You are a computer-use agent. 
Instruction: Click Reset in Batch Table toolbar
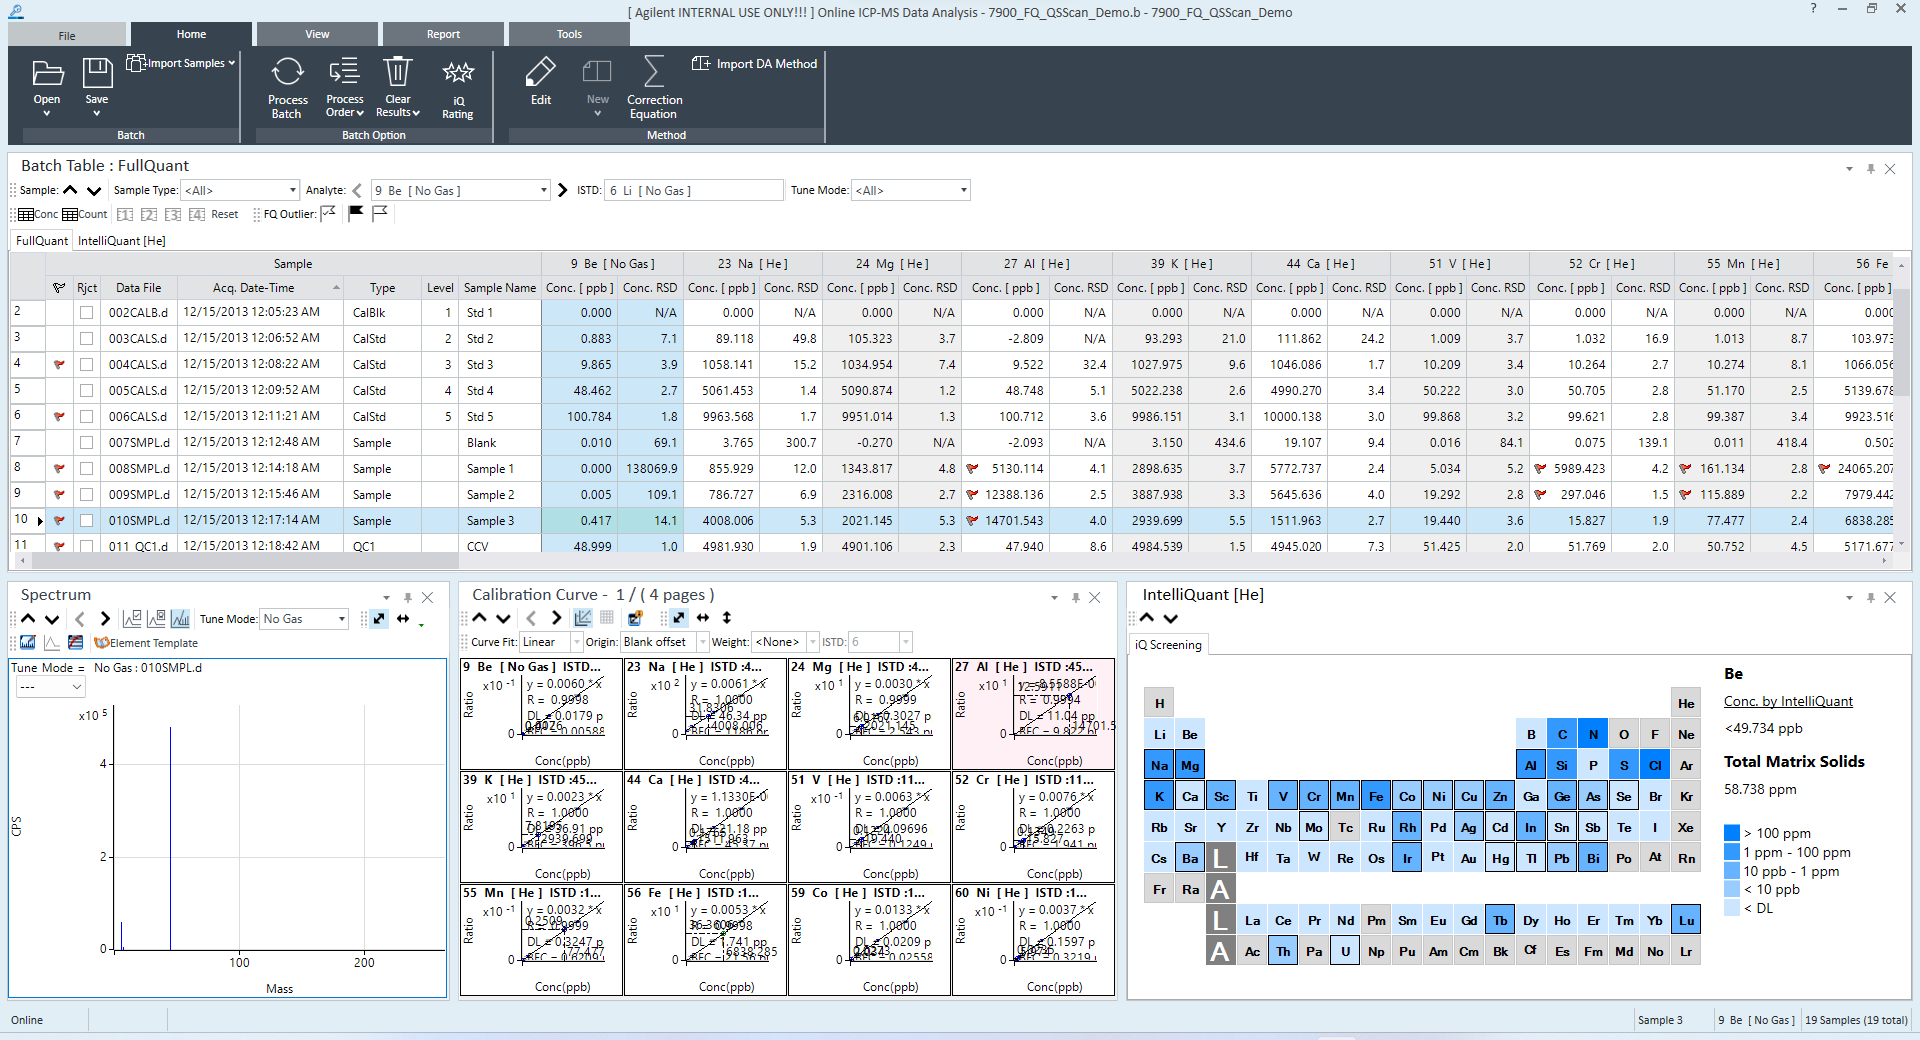pyautogui.click(x=225, y=214)
